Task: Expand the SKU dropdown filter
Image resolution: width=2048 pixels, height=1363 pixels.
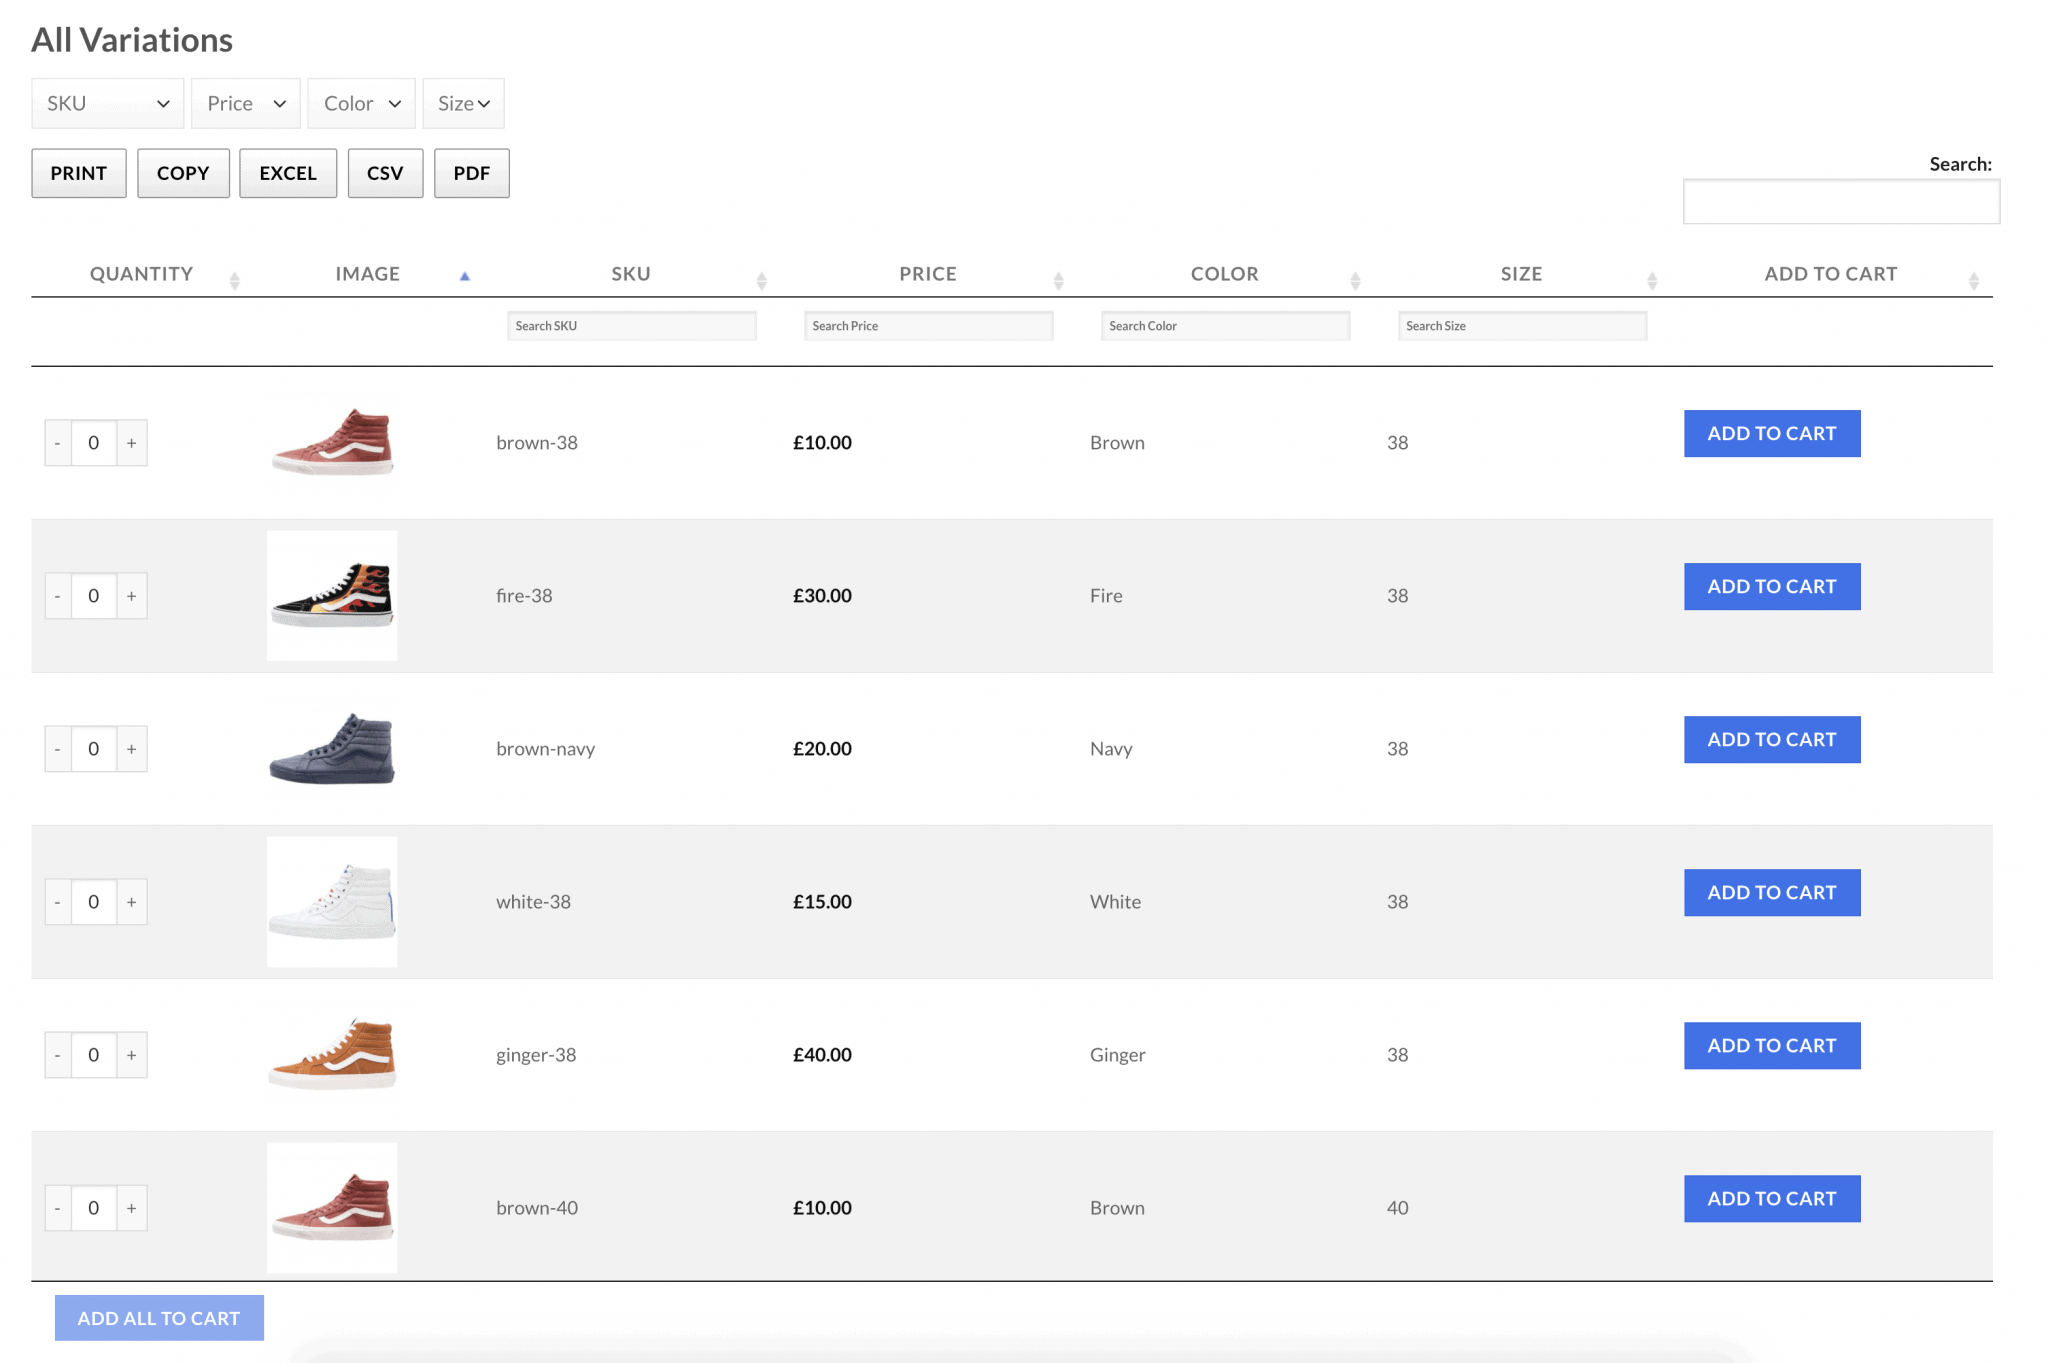Action: point(103,103)
